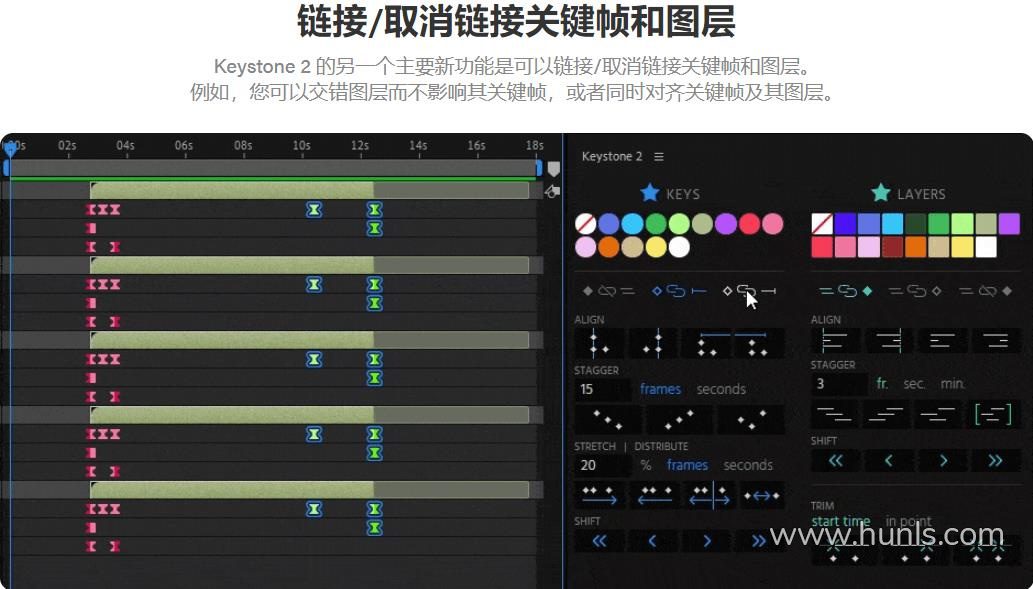Click Layers stagger value field showing 3
This screenshot has width=1033, height=589.
(x=839, y=383)
